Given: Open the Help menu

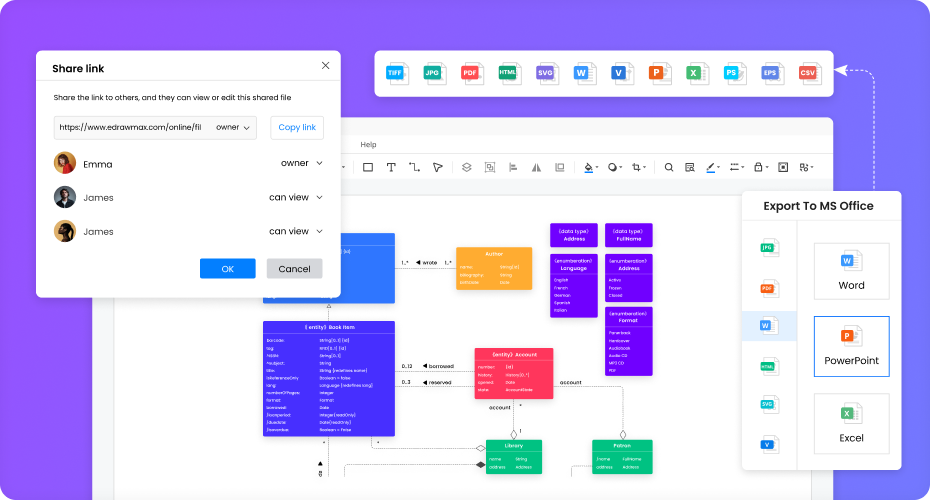Looking at the screenshot, I should click(x=368, y=145).
